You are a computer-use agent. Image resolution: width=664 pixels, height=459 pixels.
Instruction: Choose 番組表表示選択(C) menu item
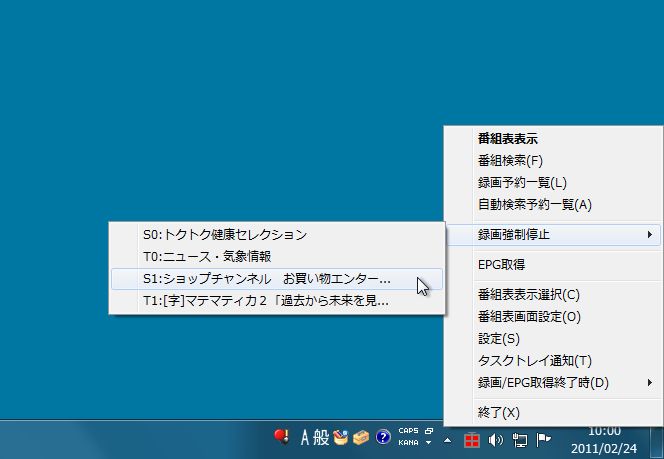coord(554,294)
